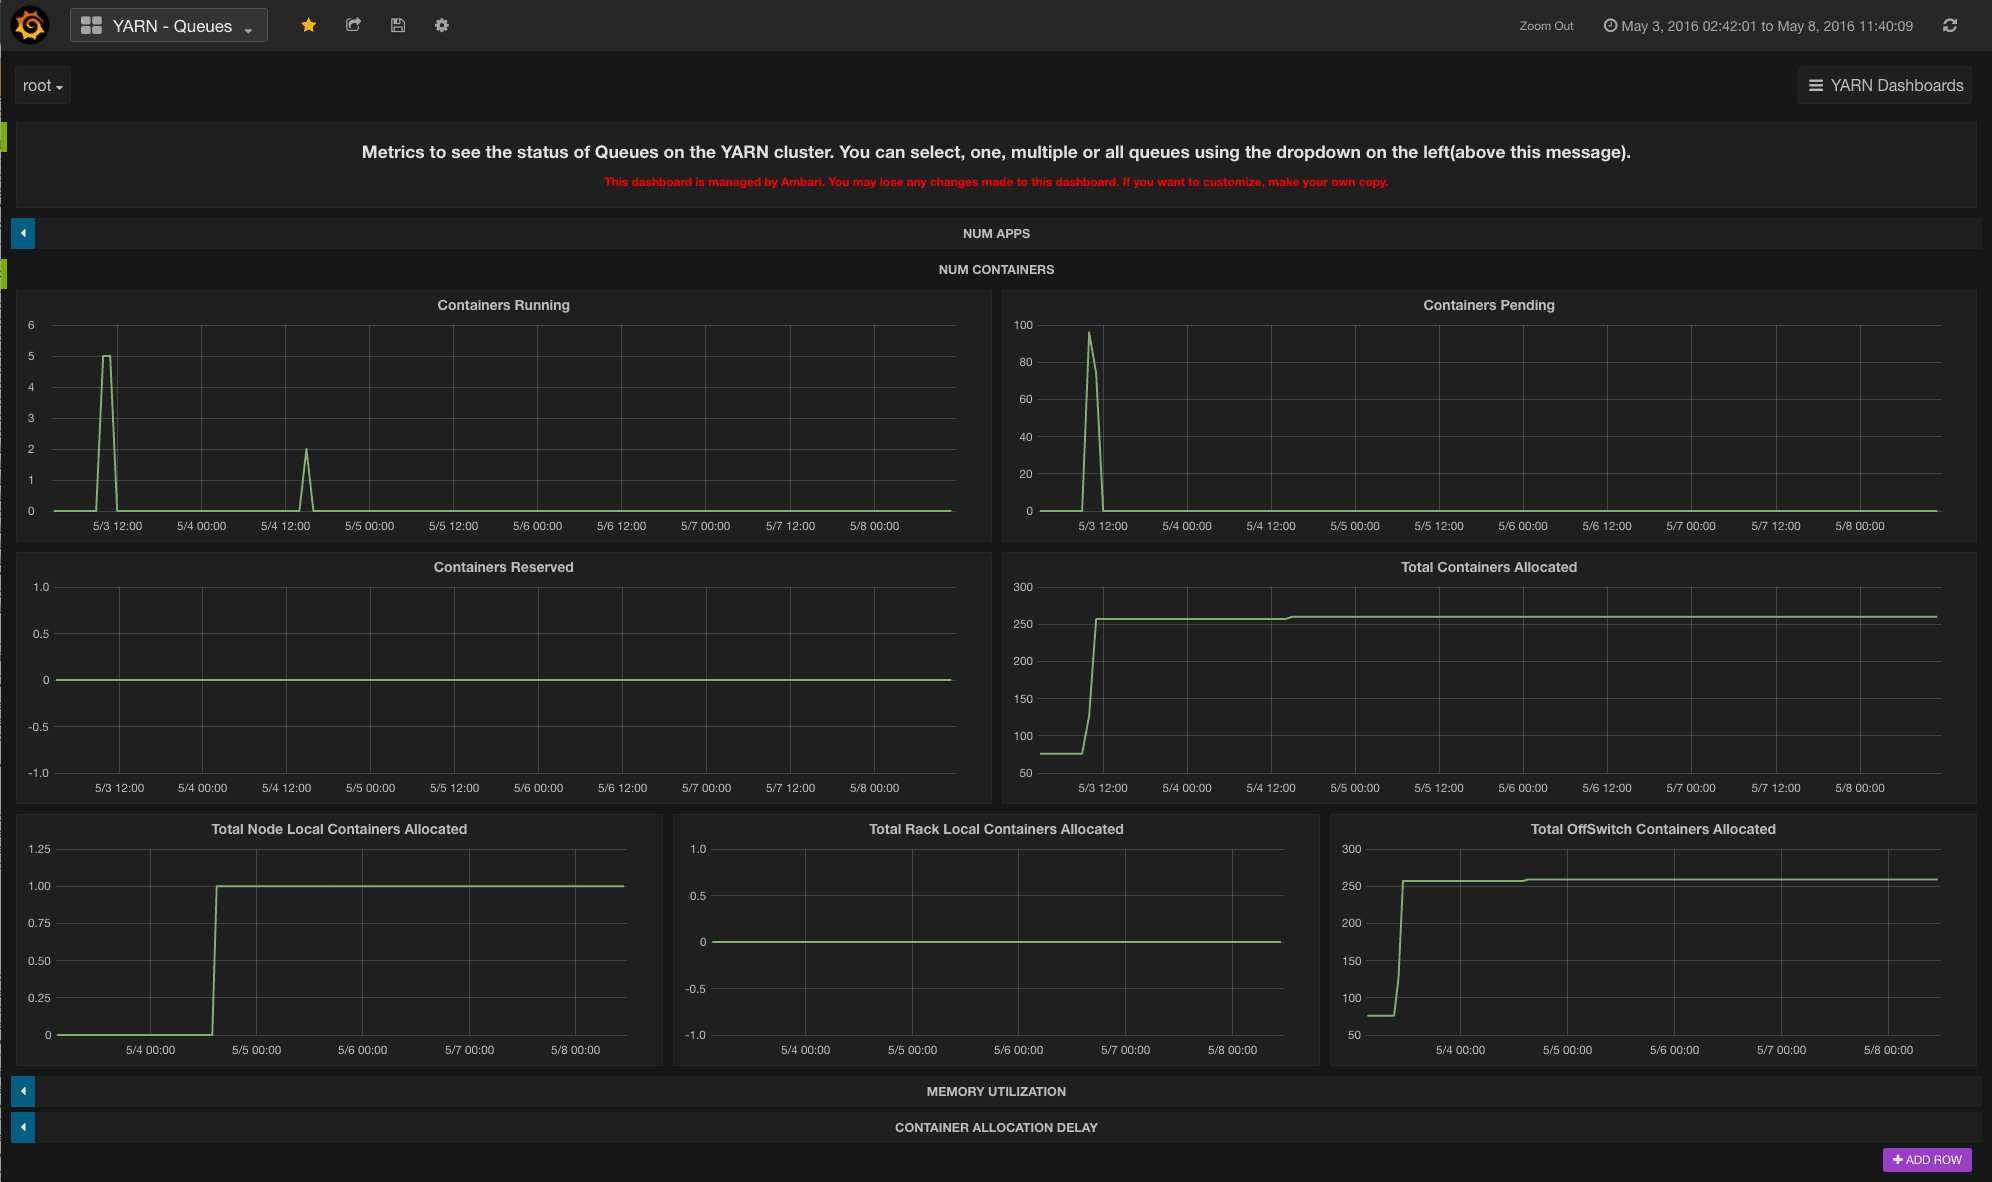Refresh the dashboard
The width and height of the screenshot is (1992, 1182).
(1950, 26)
